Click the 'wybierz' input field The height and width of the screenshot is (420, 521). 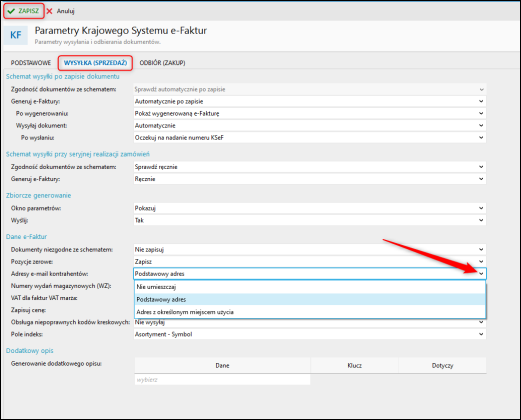222,380
